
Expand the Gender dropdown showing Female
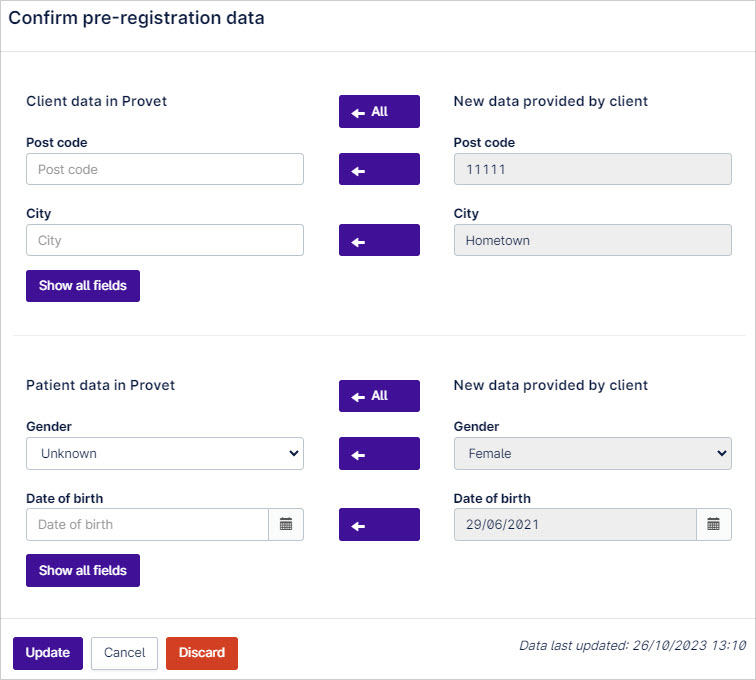[593, 453]
